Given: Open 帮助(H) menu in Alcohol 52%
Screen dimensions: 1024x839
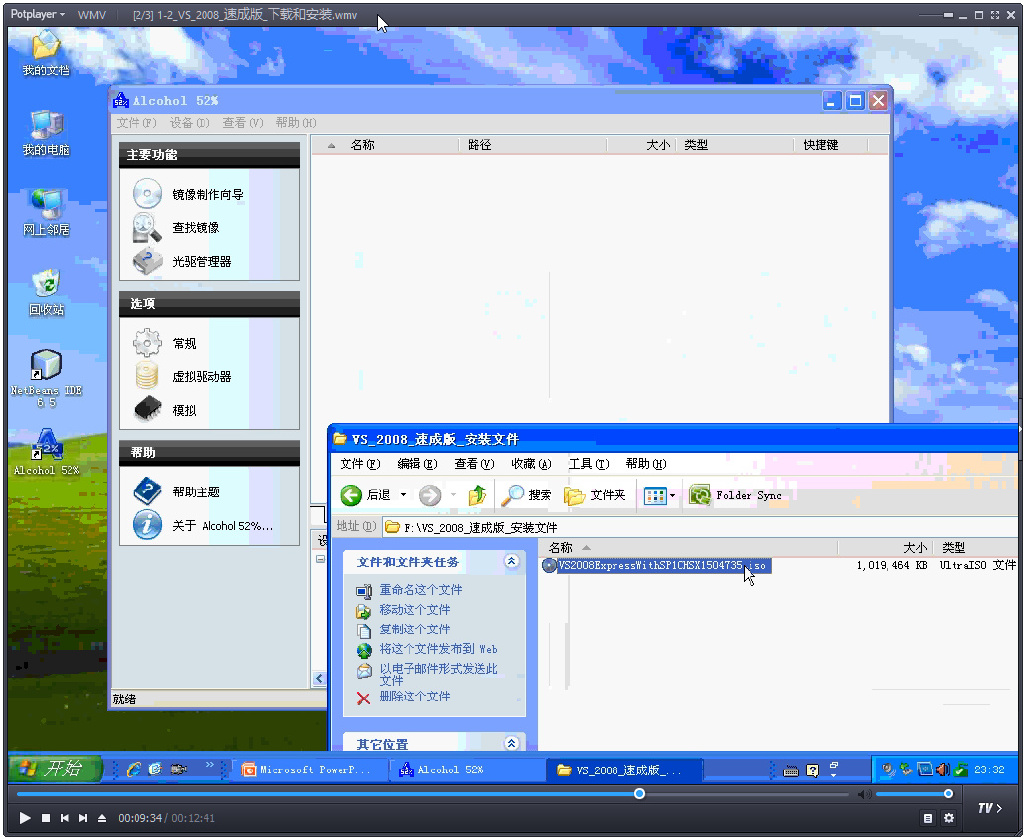Looking at the screenshot, I should pos(296,123).
